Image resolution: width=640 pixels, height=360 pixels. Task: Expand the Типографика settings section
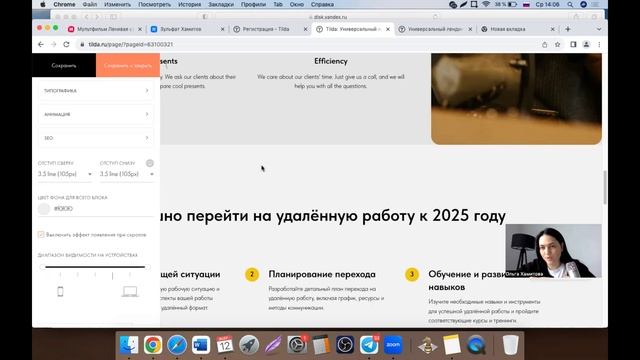pyautogui.click(x=96, y=91)
